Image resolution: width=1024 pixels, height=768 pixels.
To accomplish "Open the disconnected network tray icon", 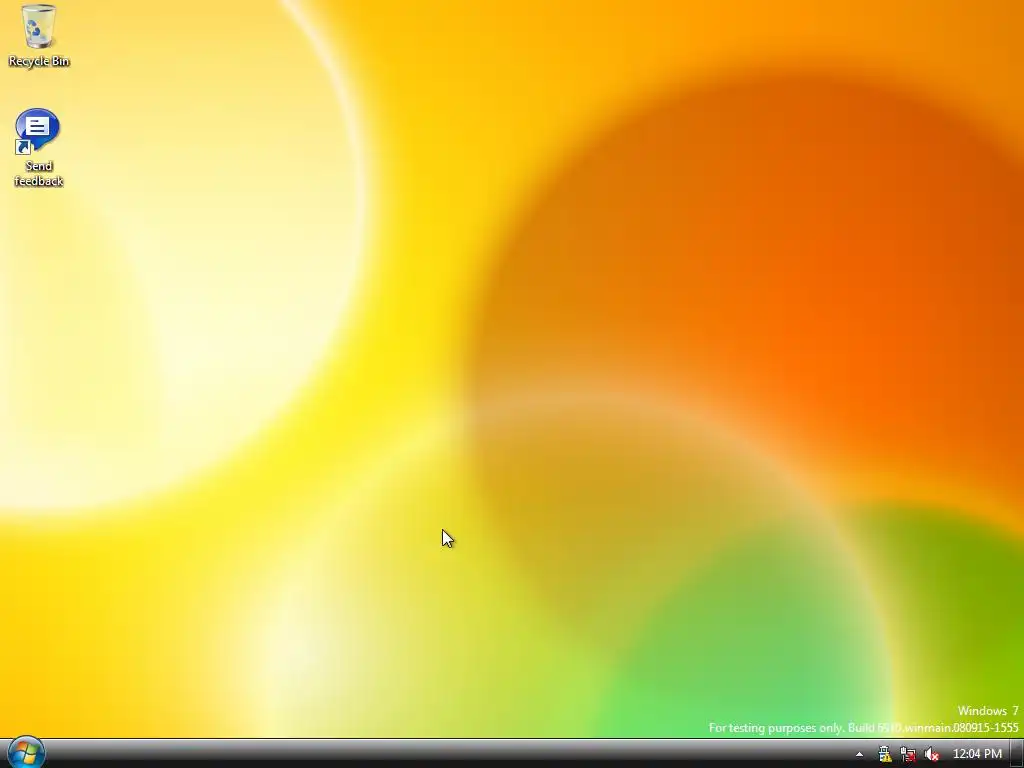I will [x=908, y=754].
